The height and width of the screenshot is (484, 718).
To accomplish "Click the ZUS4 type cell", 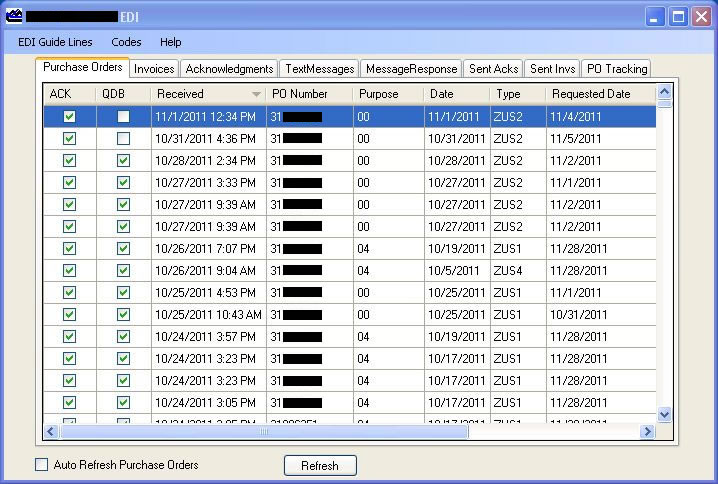I will 518,270.
